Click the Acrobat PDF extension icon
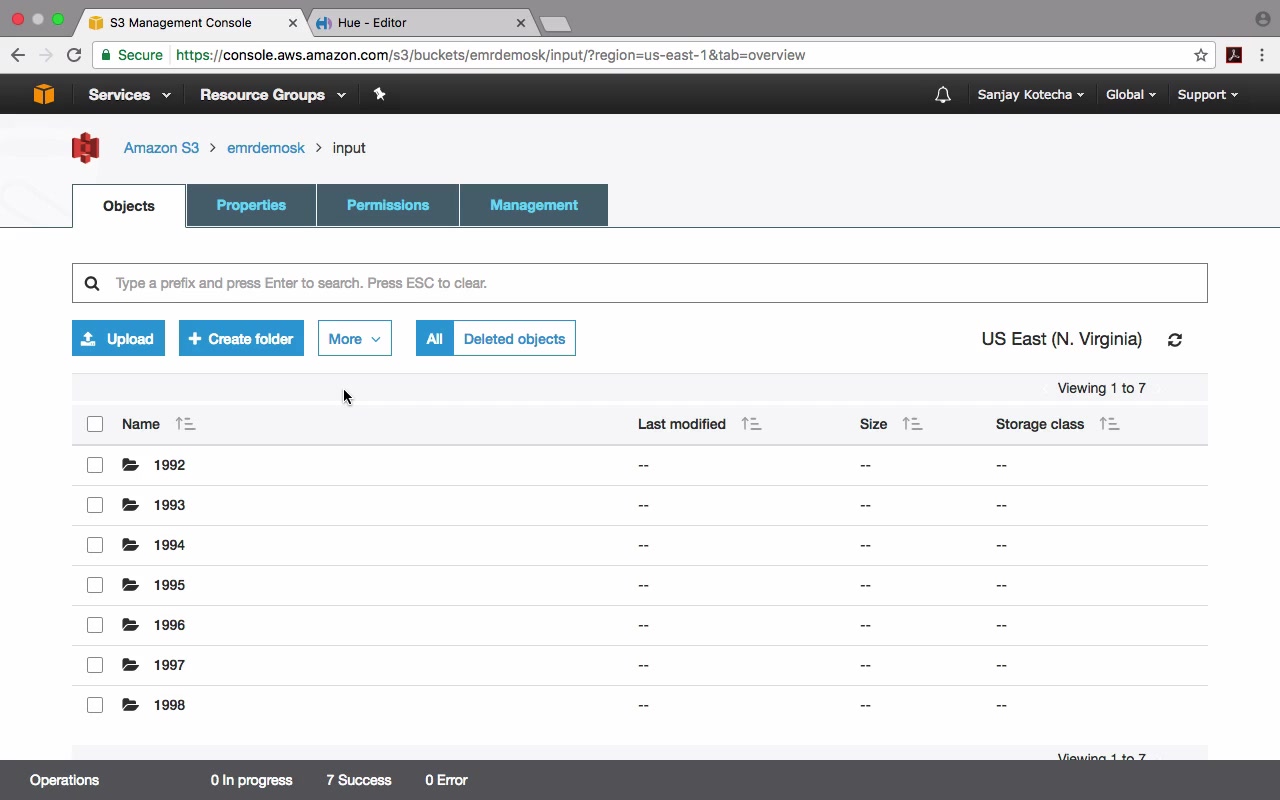The height and width of the screenshot is (800, 1280). [x=1234, y=55]
